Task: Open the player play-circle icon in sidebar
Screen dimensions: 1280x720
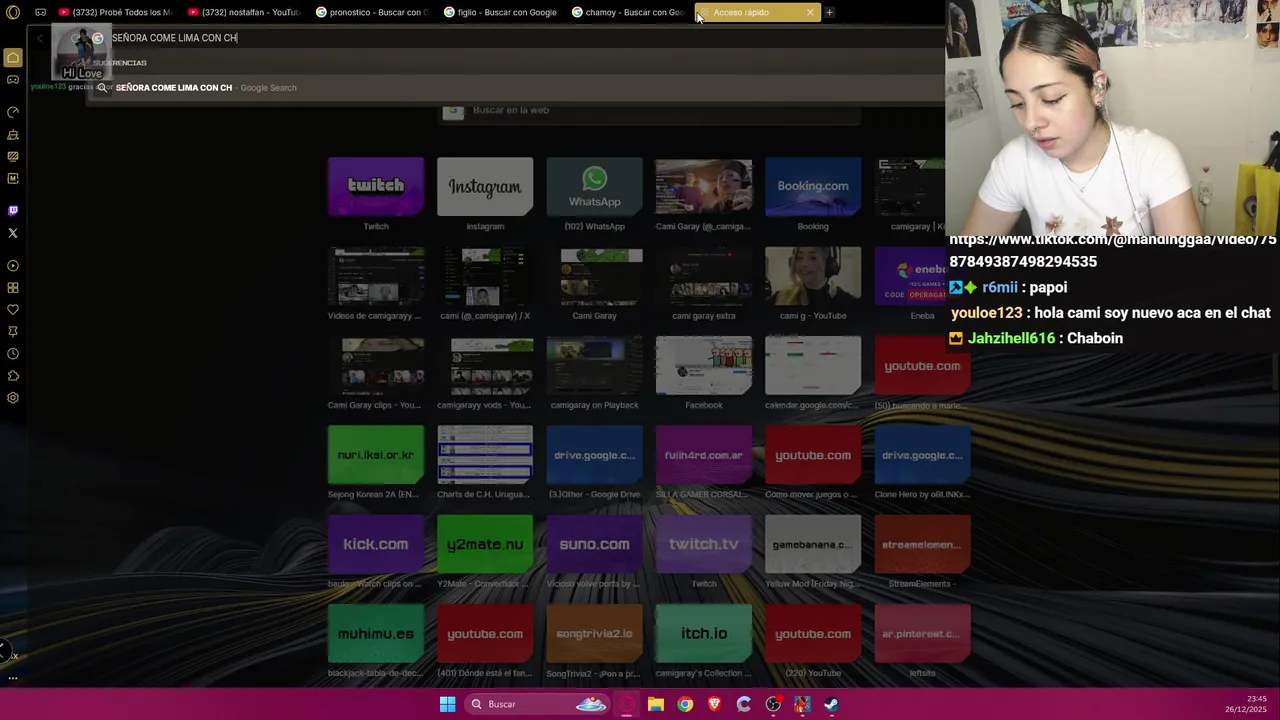Action: point(13,266)
